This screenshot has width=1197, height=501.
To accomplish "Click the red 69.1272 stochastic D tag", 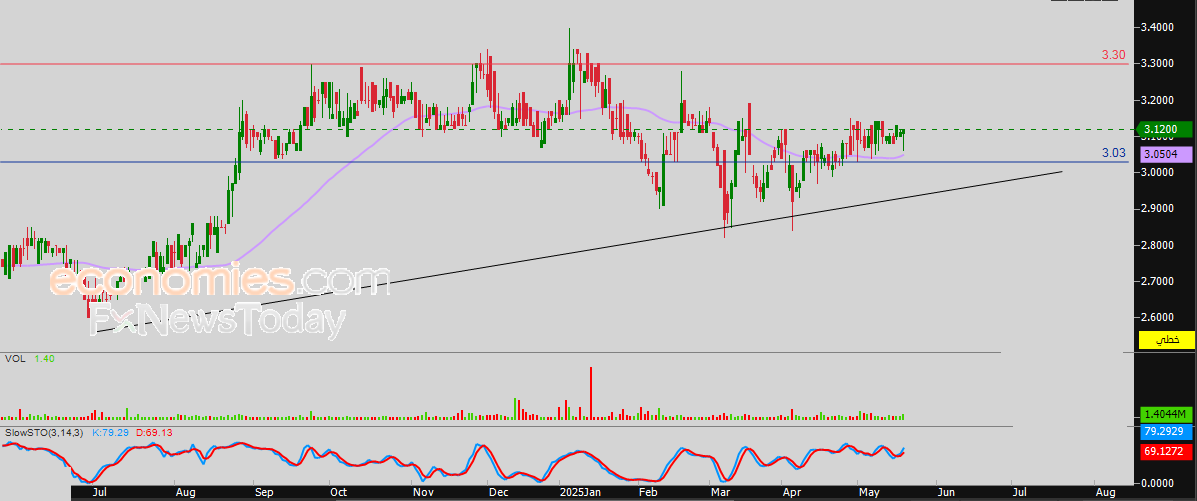I will 1166,451.
